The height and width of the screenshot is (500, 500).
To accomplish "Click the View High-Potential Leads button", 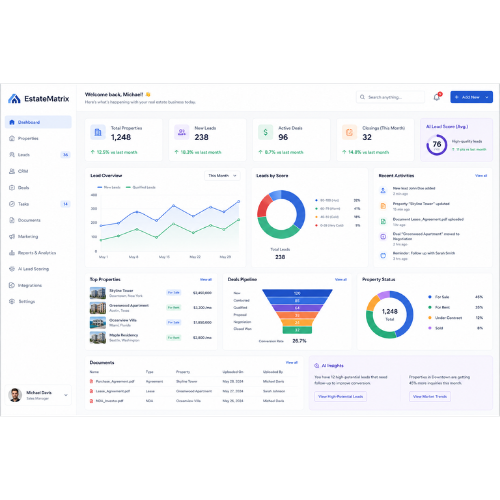I will [340, 396].
